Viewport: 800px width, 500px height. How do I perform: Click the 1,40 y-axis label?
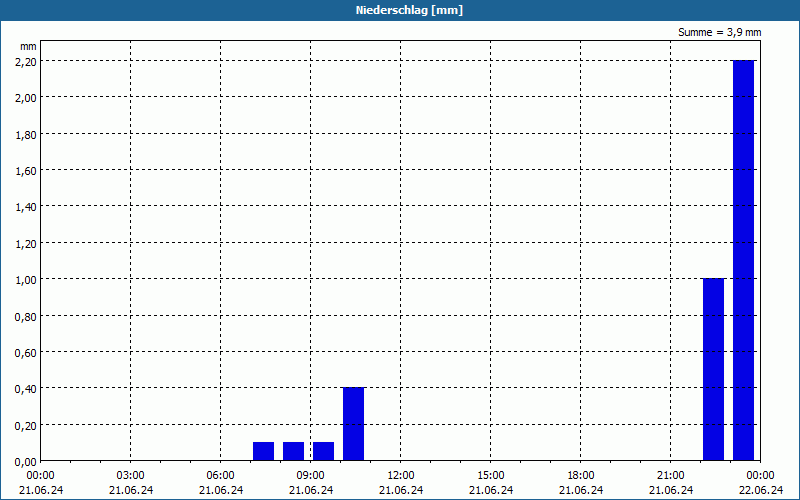[x=26, y=207]
